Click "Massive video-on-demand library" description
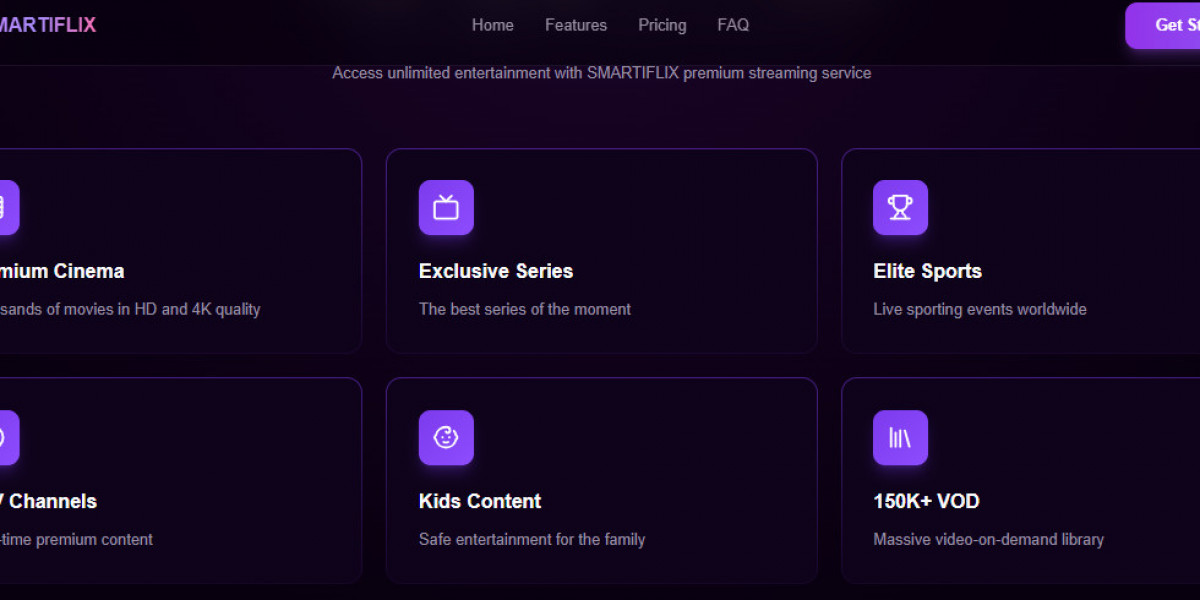The height and width of the screenshot is (600, 1200). pyautogui.click(x=988, y=539)
